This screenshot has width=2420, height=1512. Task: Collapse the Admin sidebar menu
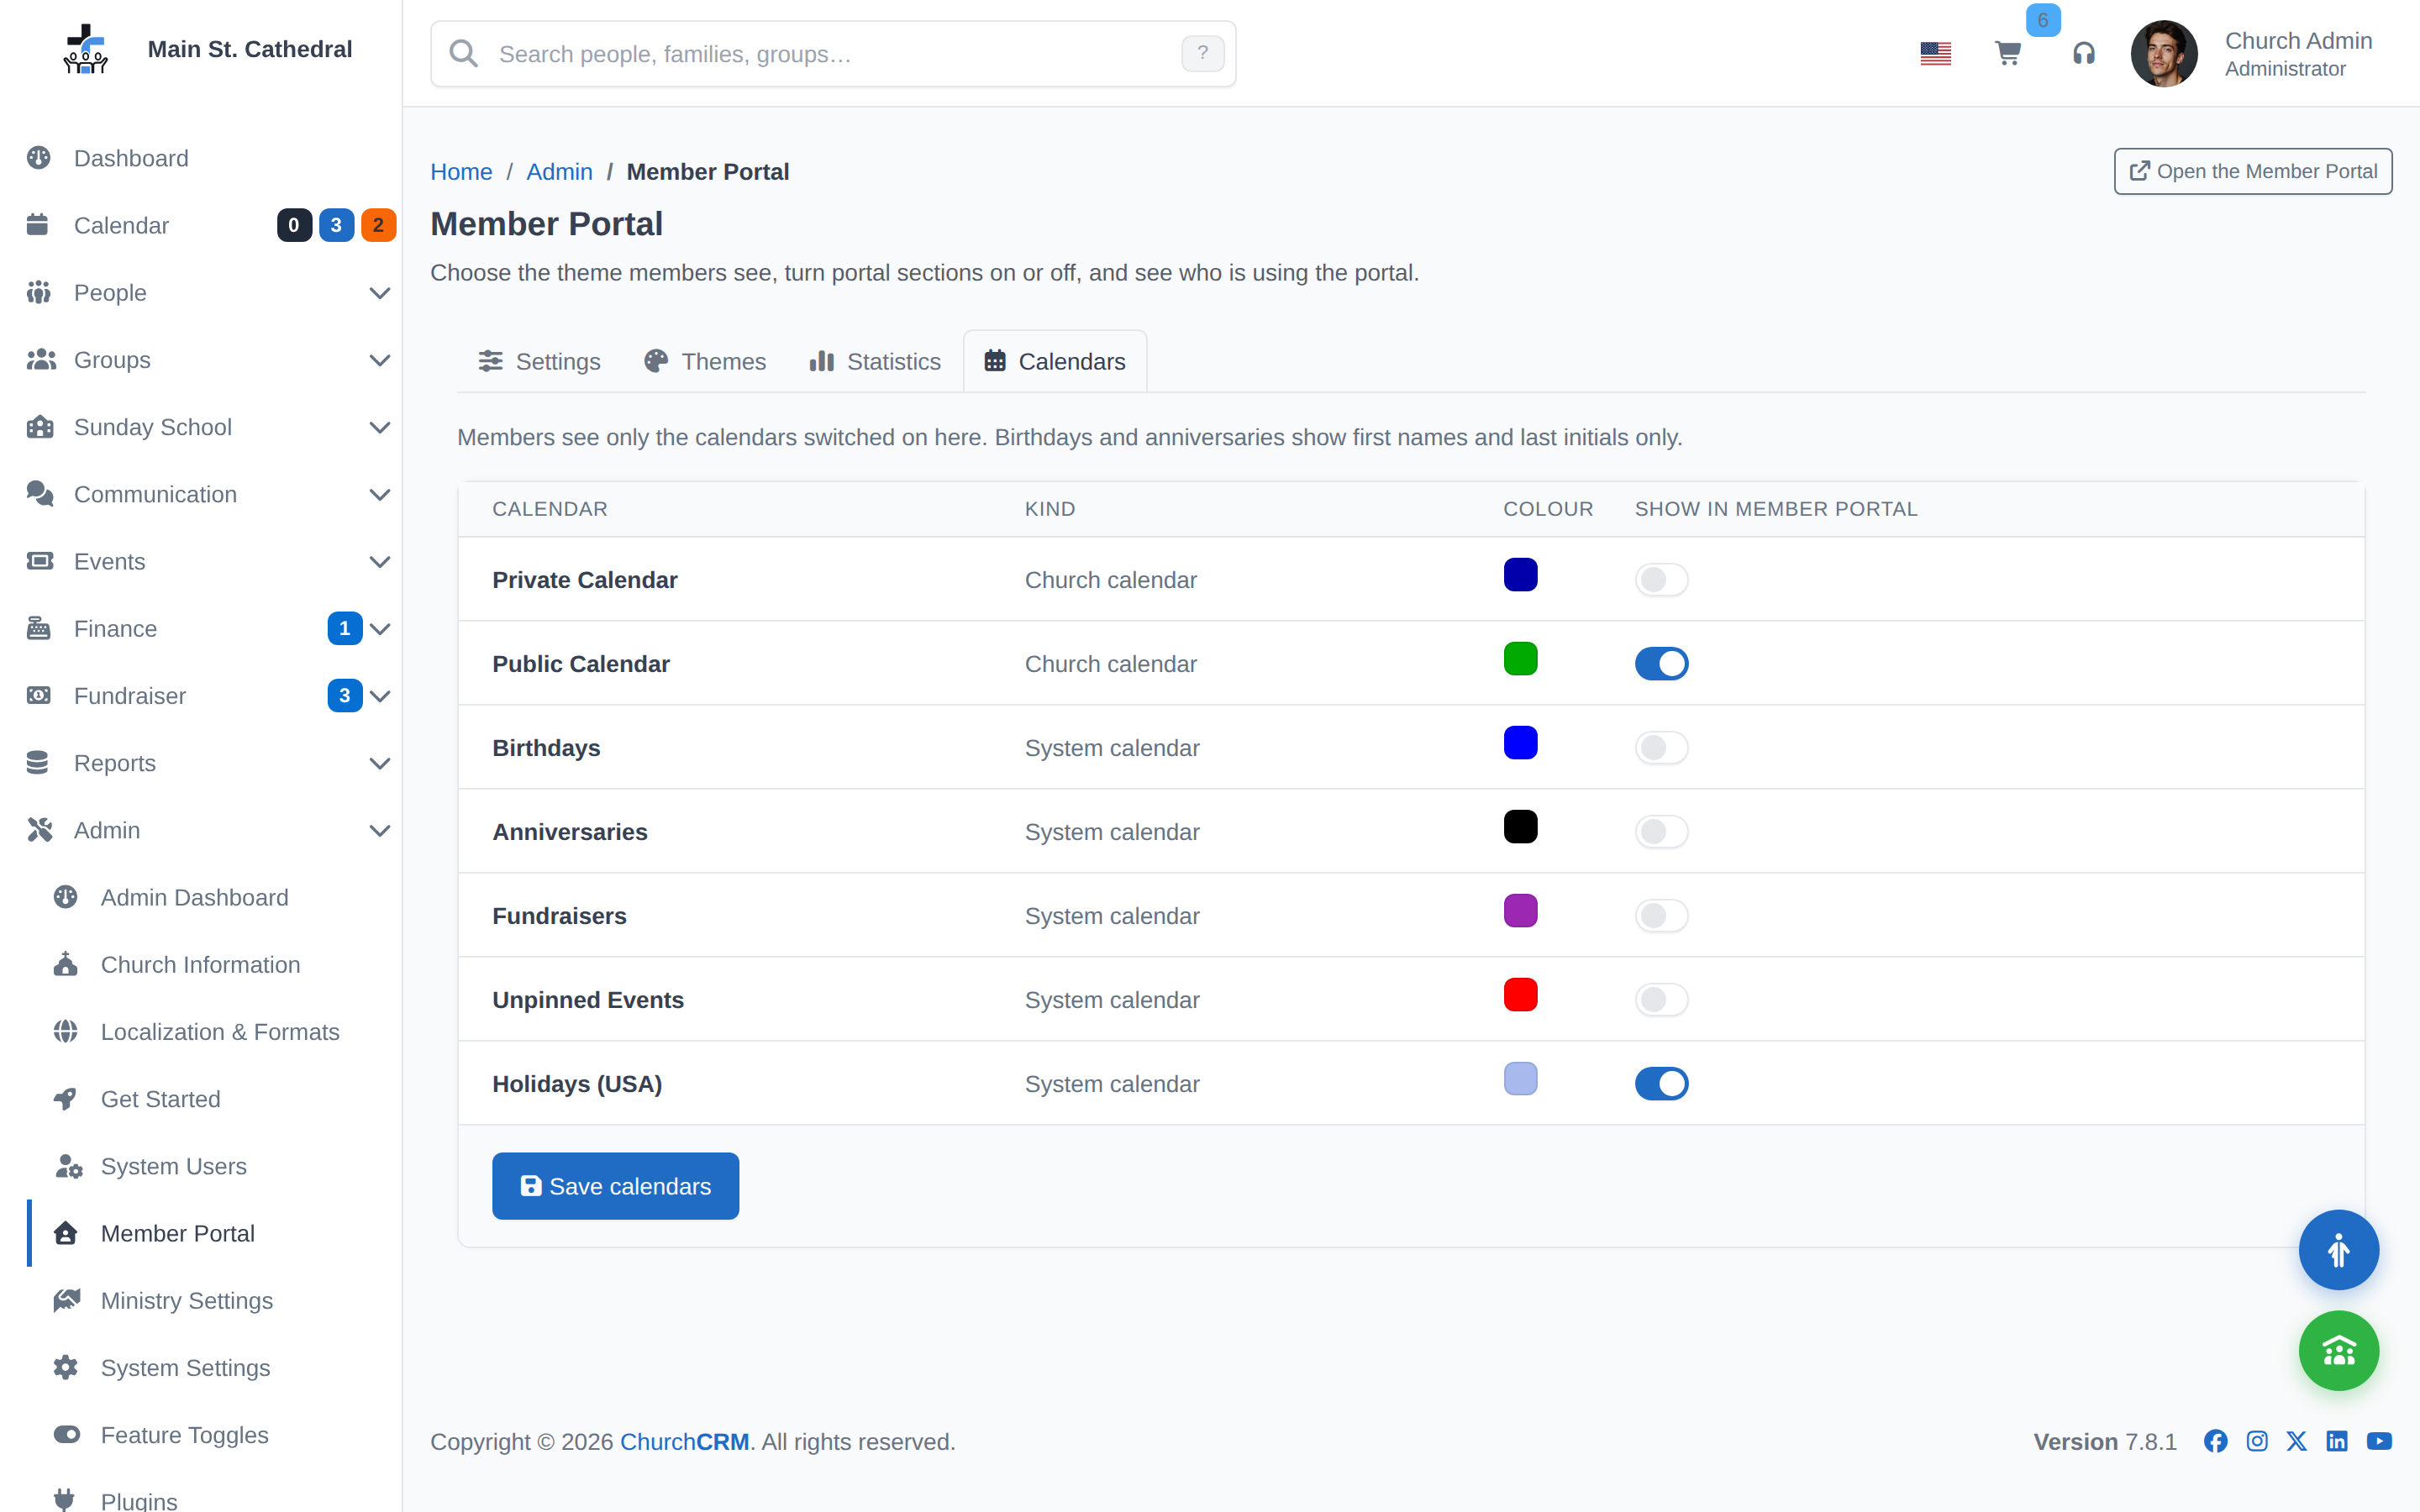coord(380,830)
